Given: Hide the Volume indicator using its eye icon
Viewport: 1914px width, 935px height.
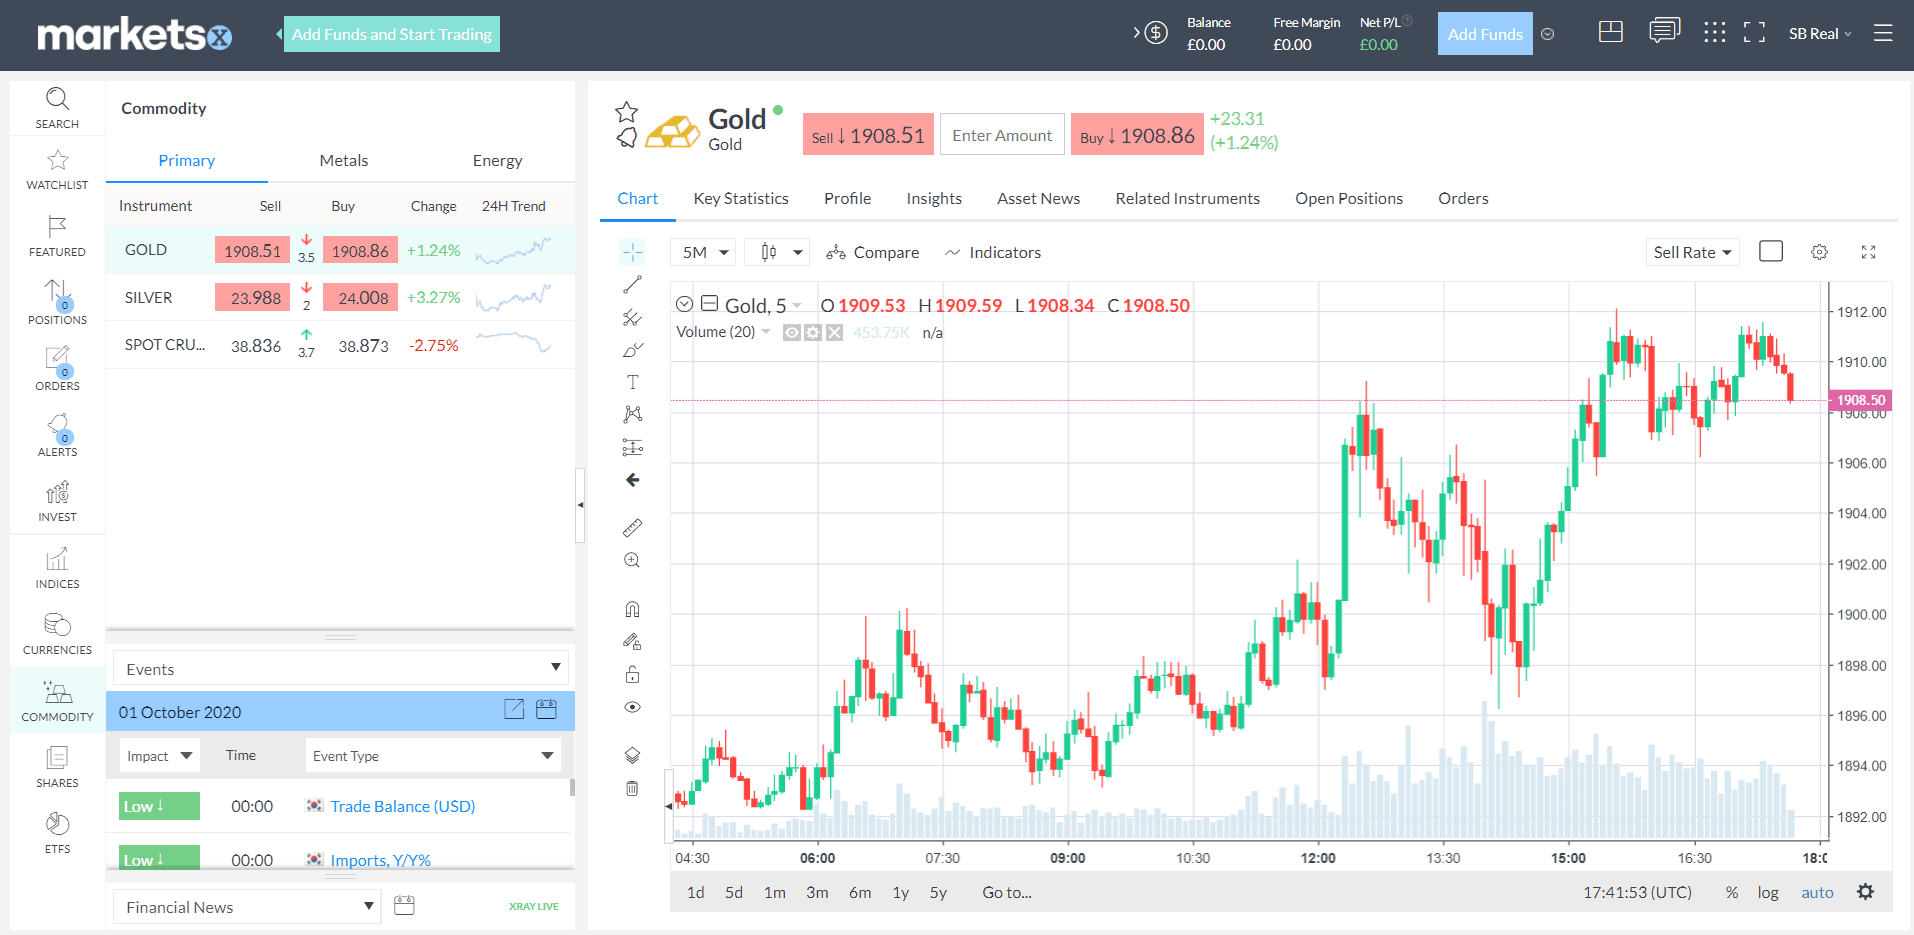Looking at the screenshot, I should [792, 332].
